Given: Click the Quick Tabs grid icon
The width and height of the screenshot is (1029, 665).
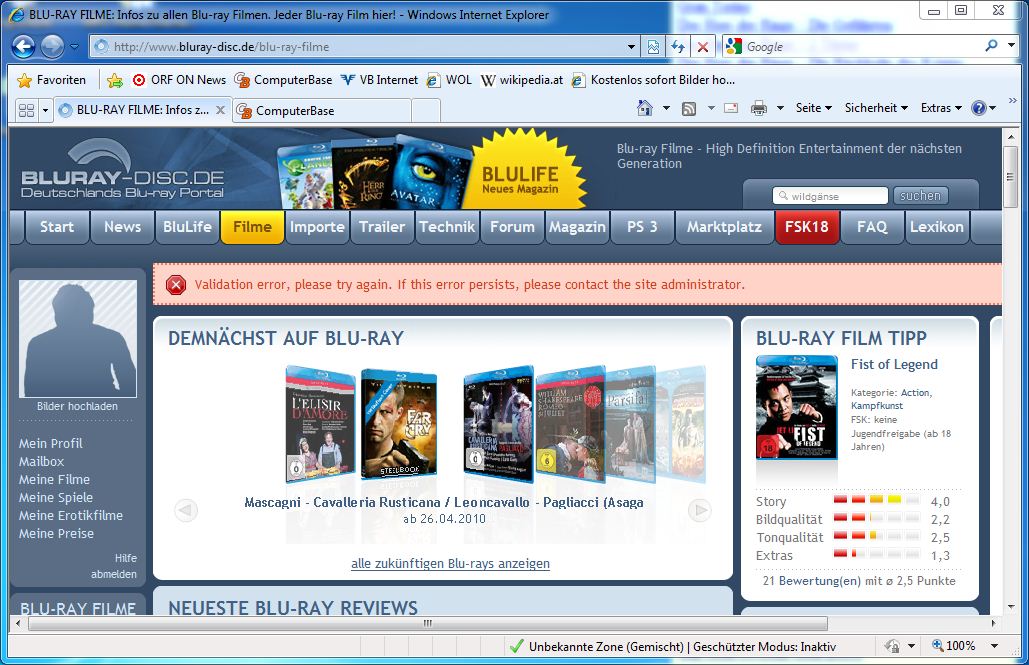Looking at the screenshot, I should (x=26, y=110).
